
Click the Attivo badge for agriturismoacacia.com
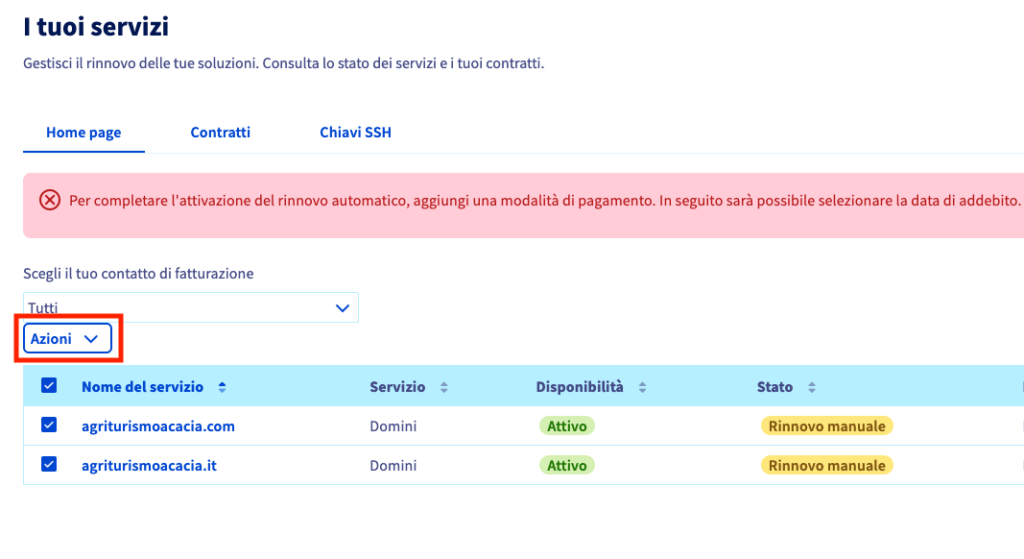click(567, 426)
